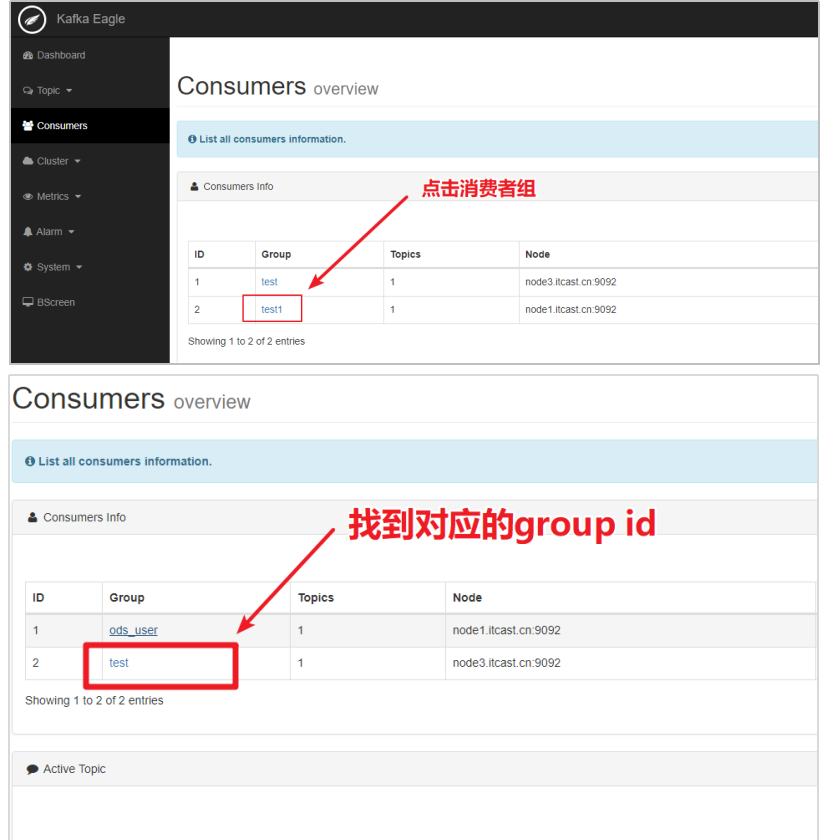
Task: Expand the System sidebar menu
Action: coord(53,267)
